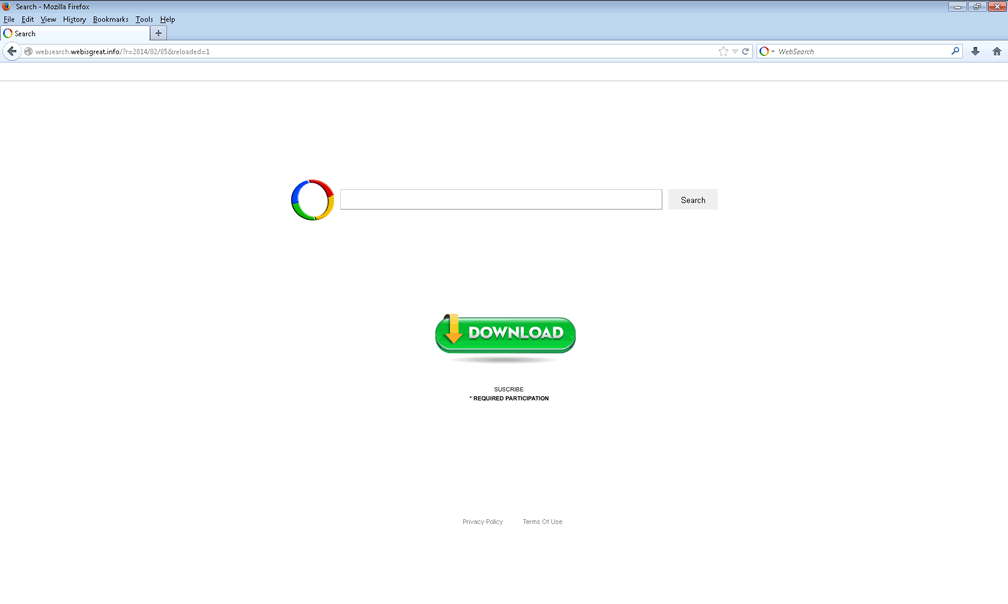Select the Search tab

pyautogui.click(x=70, y=33)
